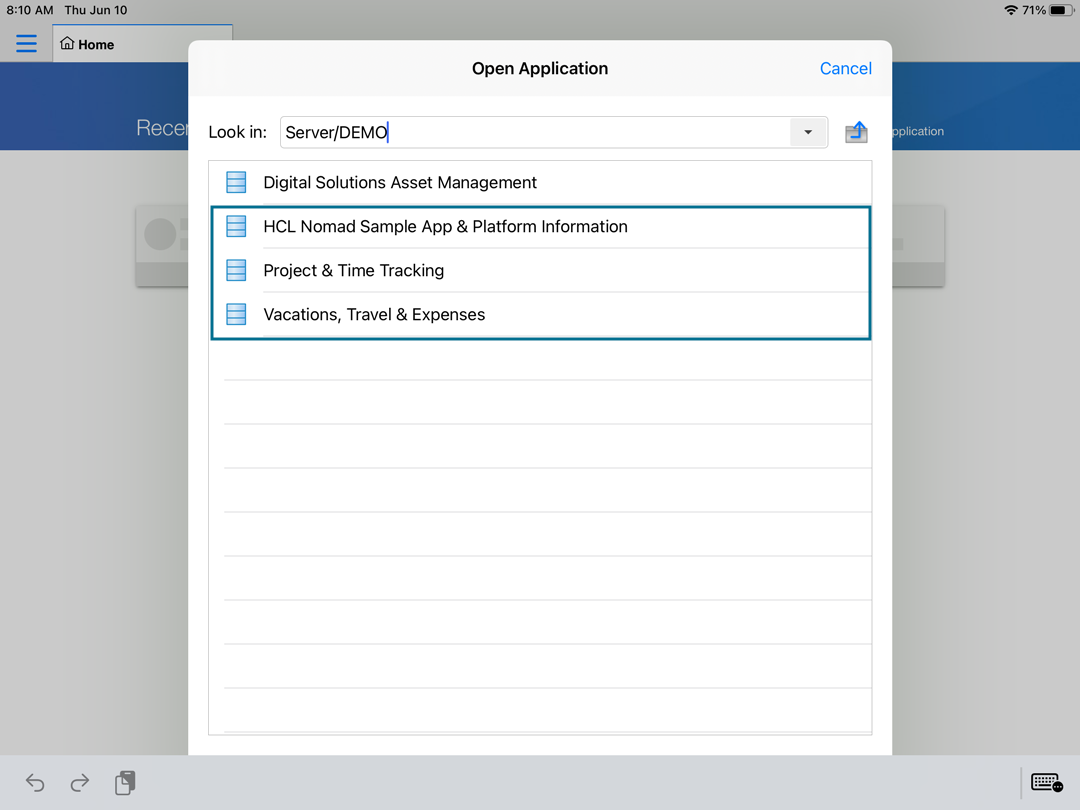Check the Wi-Fi status icon
Image resolution: width=1080 pixels, height=810 pixels.
pyautogui.click(x=1010, y=10)
